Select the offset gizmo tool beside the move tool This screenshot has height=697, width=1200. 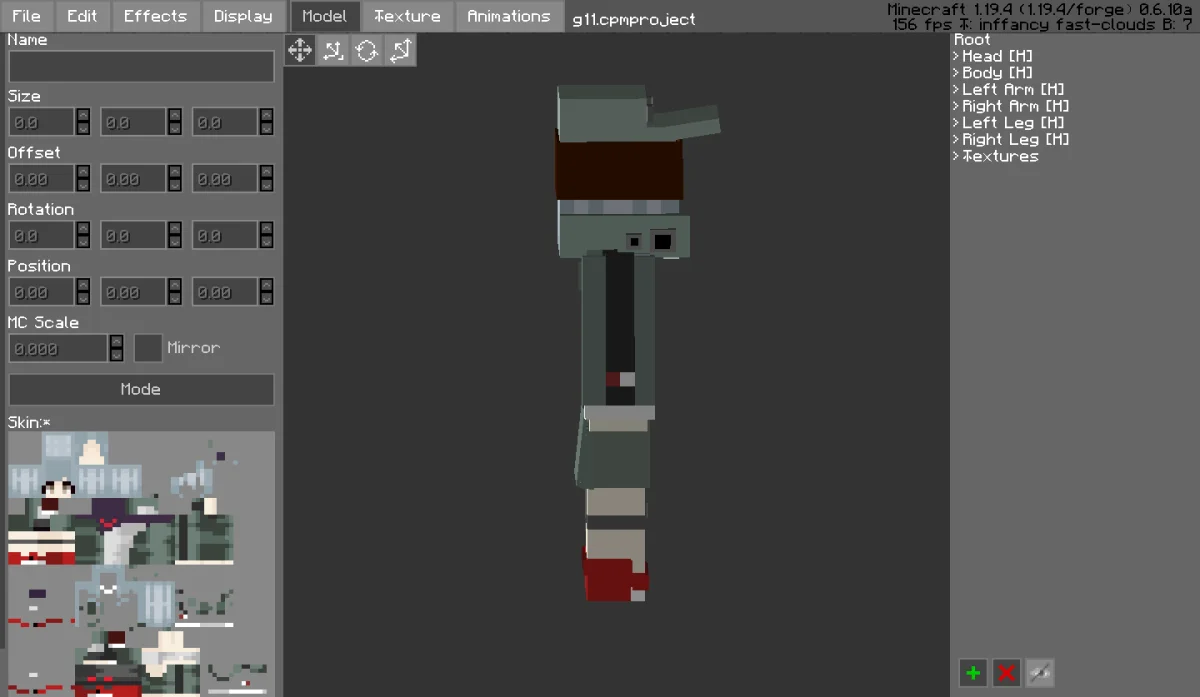pyautogui.click(x=333, y=50)
